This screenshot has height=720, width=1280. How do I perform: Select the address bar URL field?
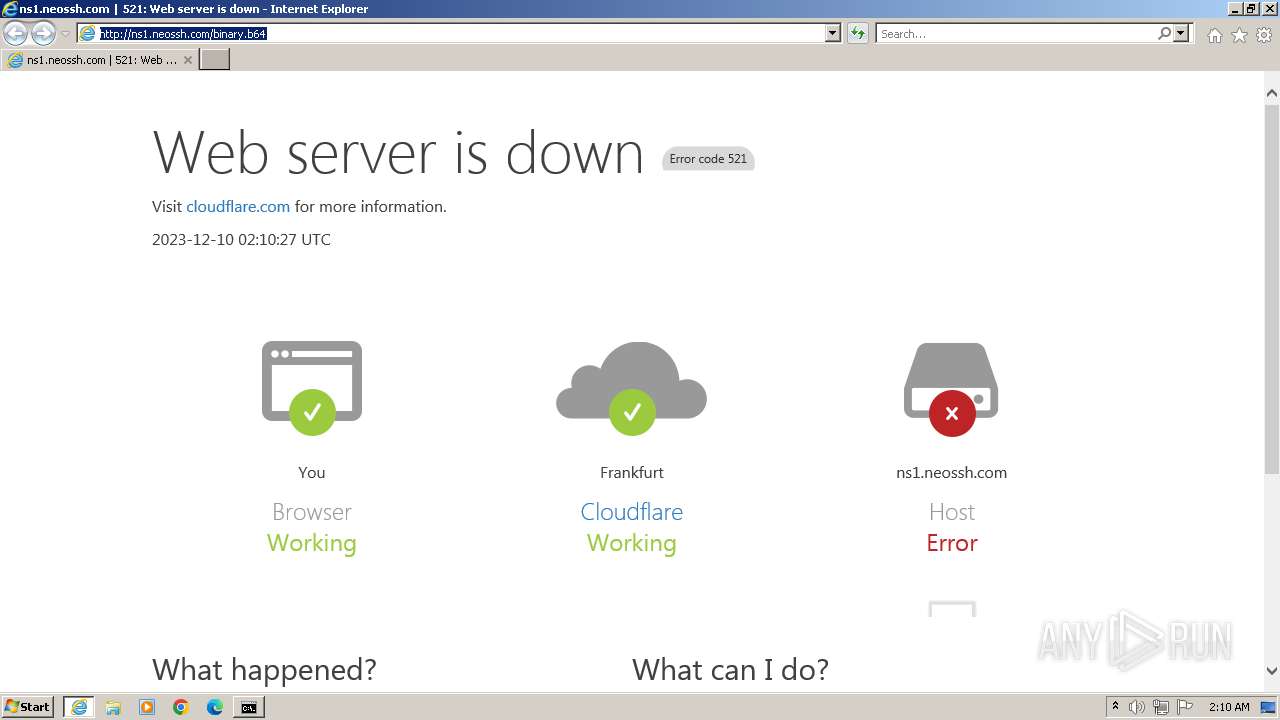(x=451, y=33)
